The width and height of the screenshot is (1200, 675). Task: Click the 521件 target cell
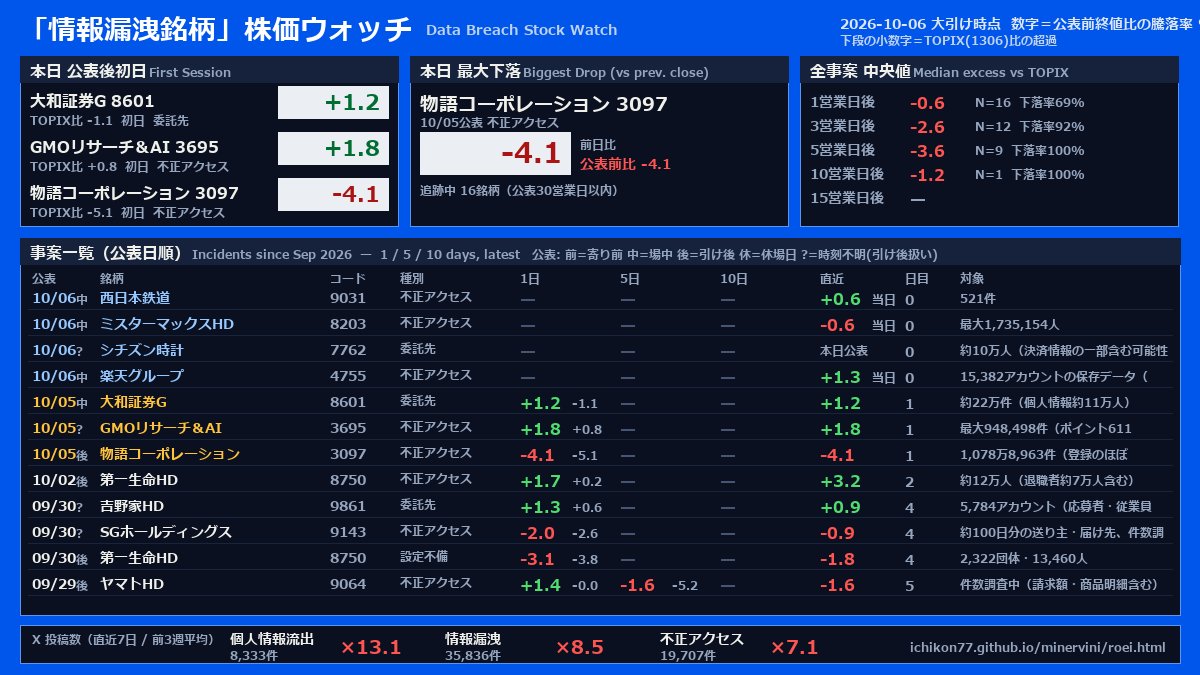977,298
